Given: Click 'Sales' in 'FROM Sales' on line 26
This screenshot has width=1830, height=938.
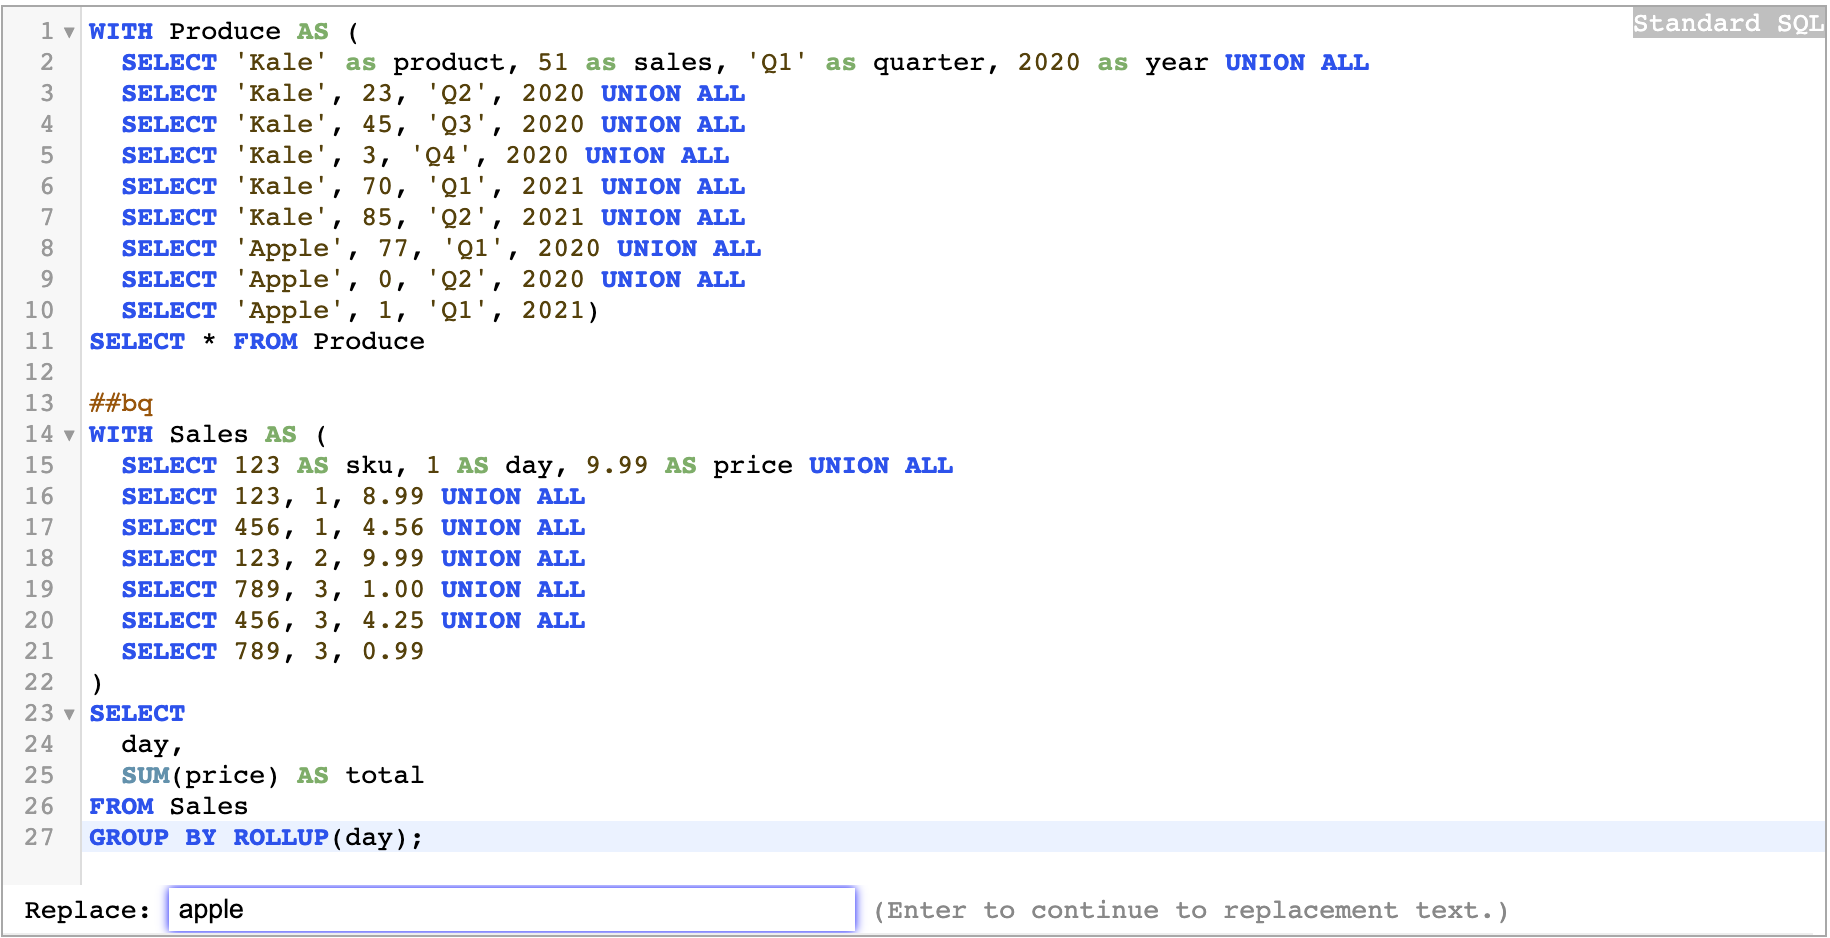Looking at the screenshot, I should pyautogui.click(x=209, y=806).
